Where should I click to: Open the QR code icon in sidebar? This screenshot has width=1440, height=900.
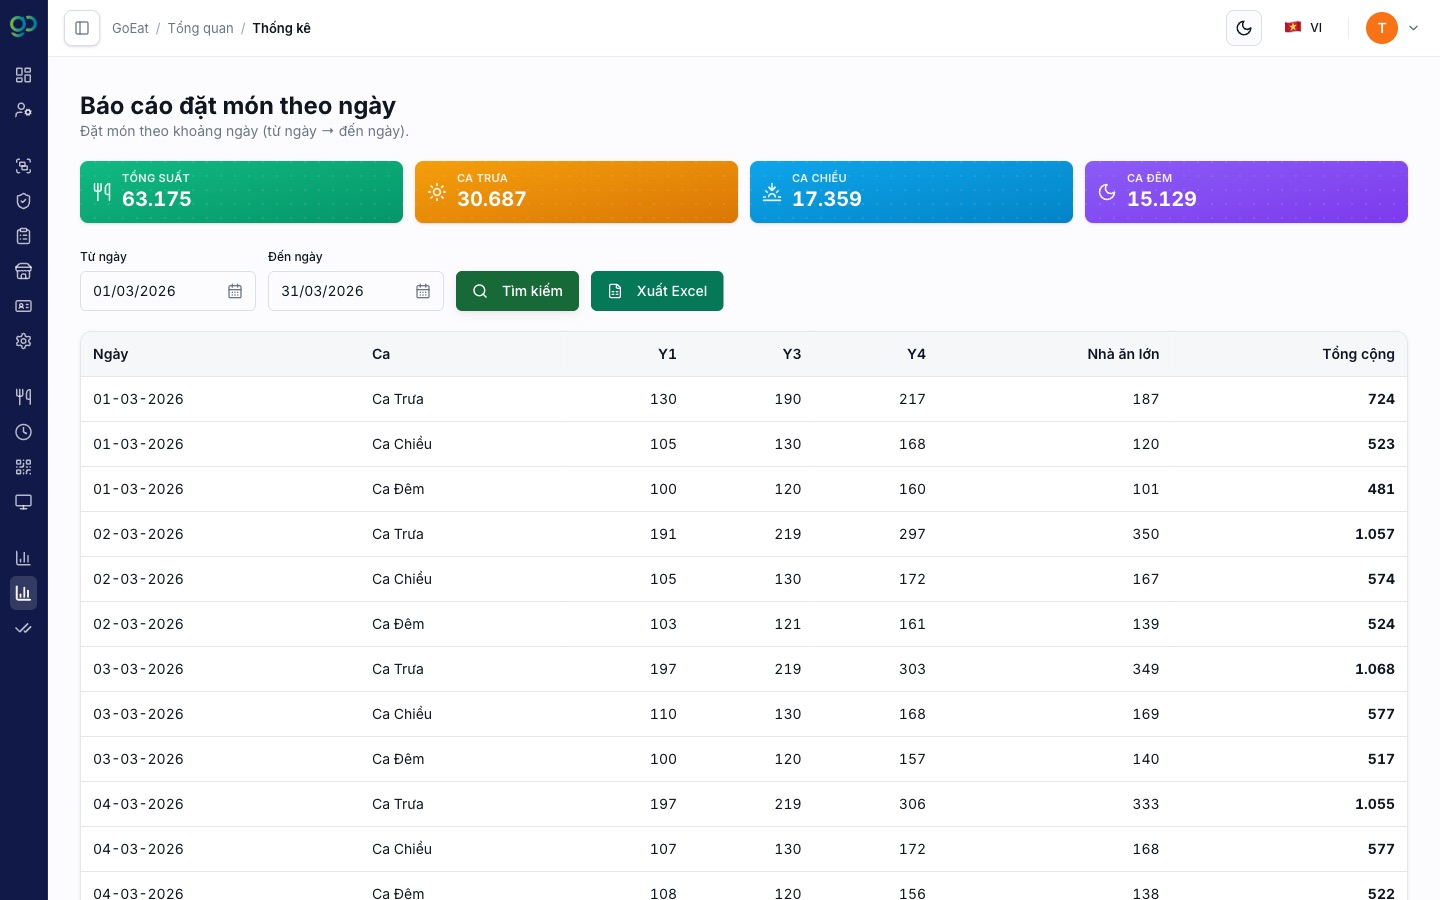click(24, 467)
